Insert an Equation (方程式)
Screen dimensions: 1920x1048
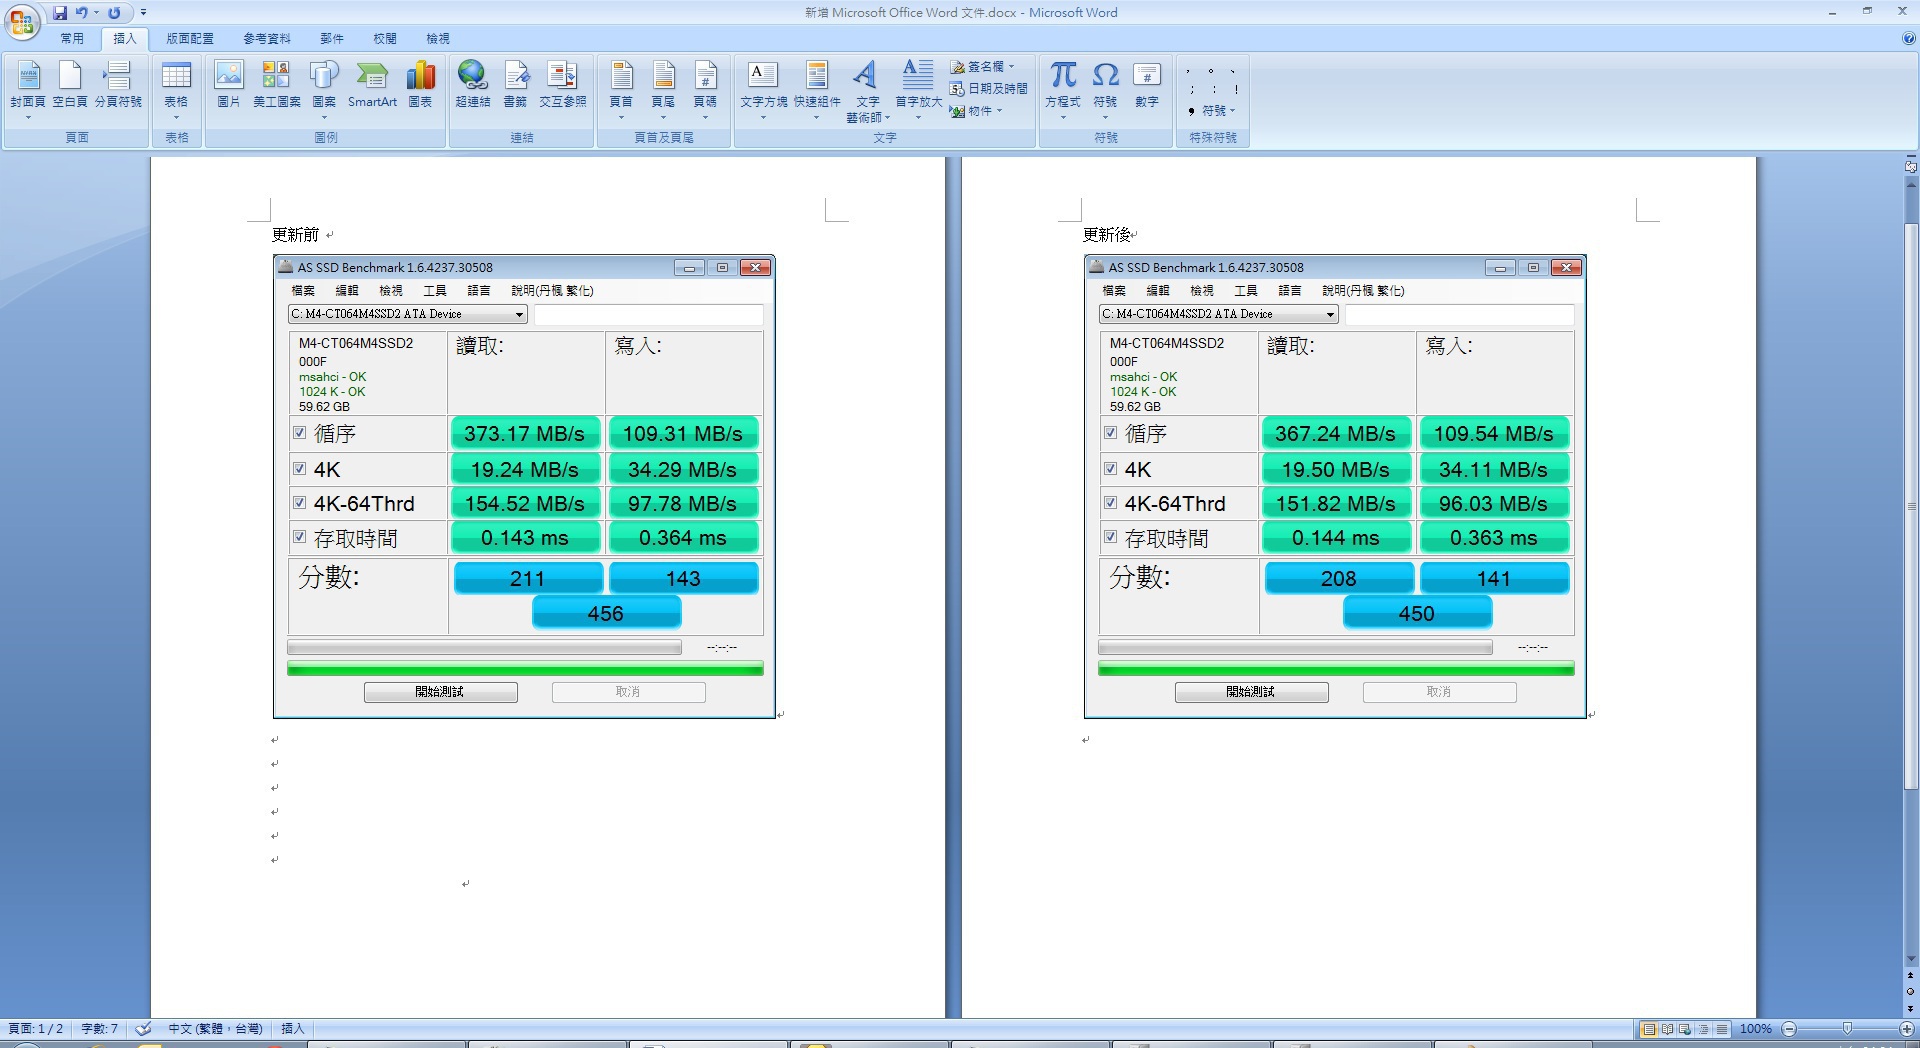pos(1063,89)
